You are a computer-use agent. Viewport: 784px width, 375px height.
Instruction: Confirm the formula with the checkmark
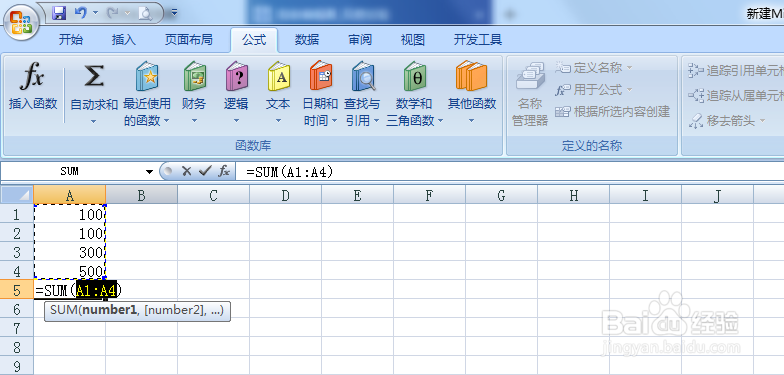(205, 172)
